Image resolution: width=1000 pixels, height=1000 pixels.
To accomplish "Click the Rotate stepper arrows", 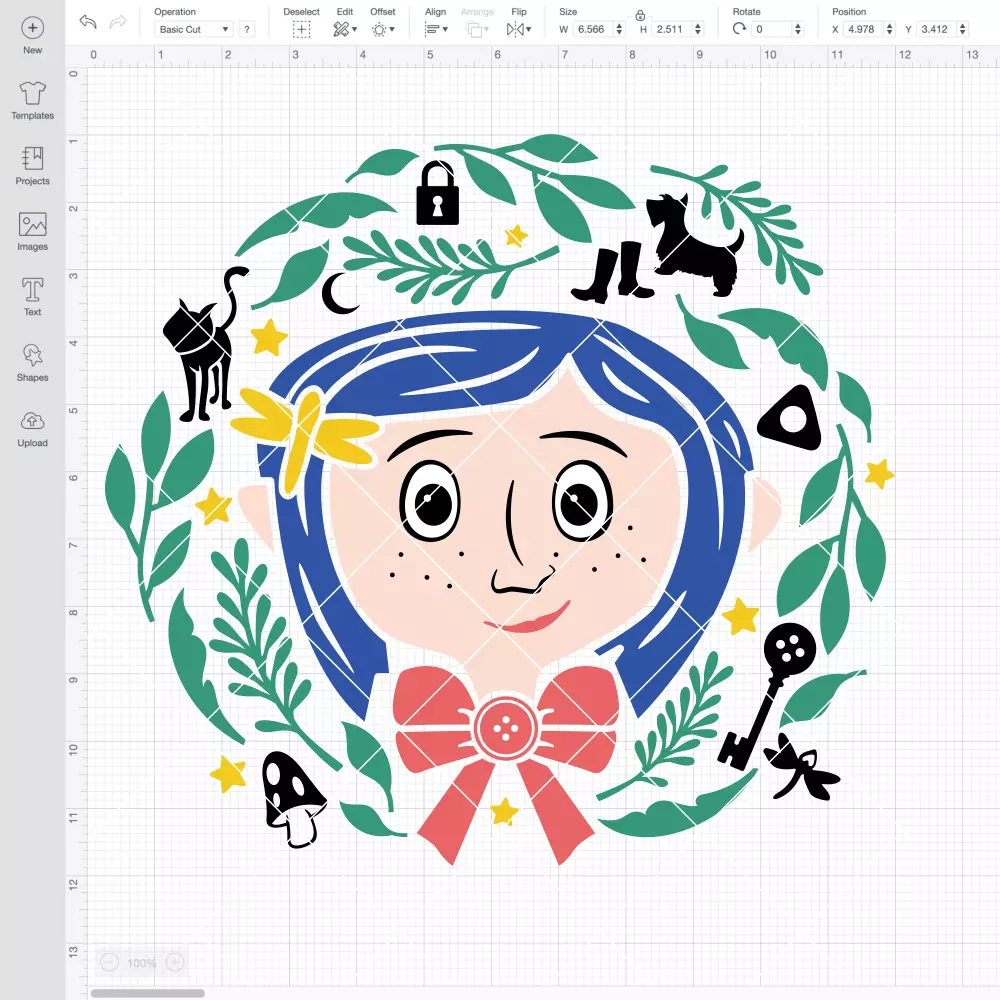I will click(798, 29).
